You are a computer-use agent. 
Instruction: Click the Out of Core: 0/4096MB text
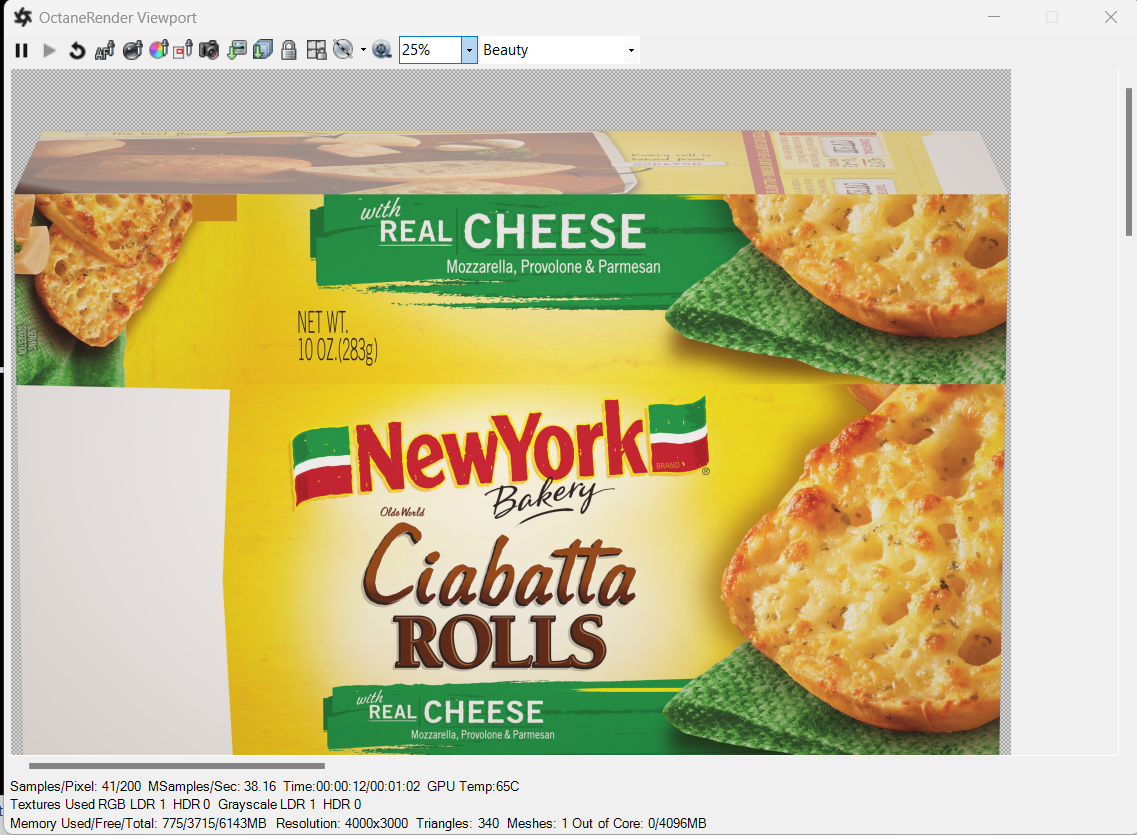coord(639,823)
